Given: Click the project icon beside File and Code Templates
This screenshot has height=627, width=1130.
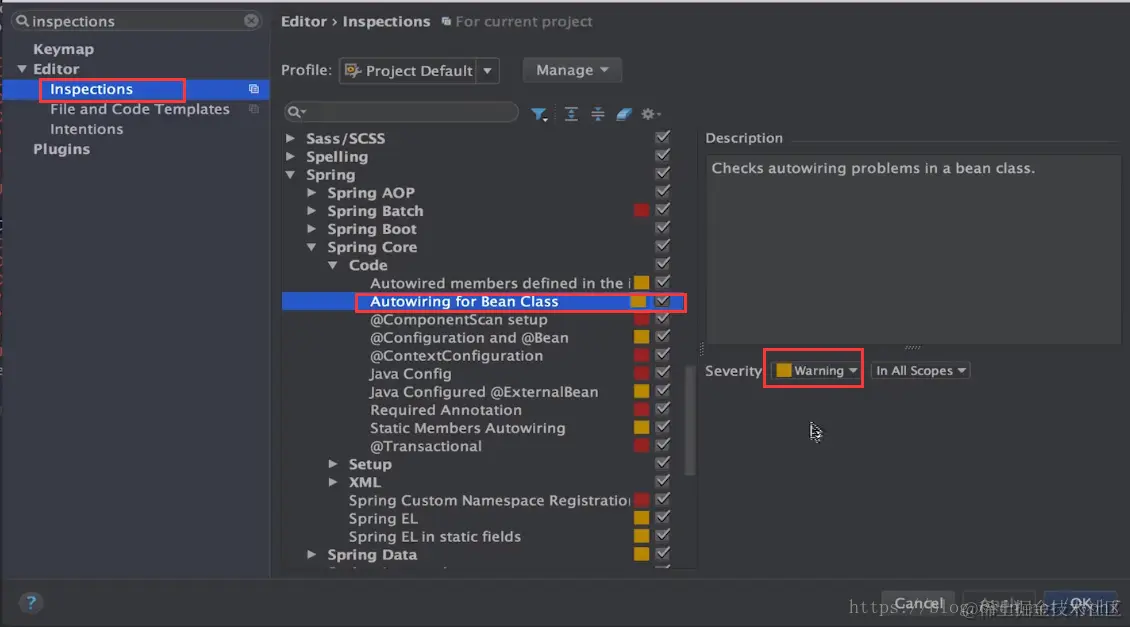Looking at the screenshot, I should tap(254, 109).
